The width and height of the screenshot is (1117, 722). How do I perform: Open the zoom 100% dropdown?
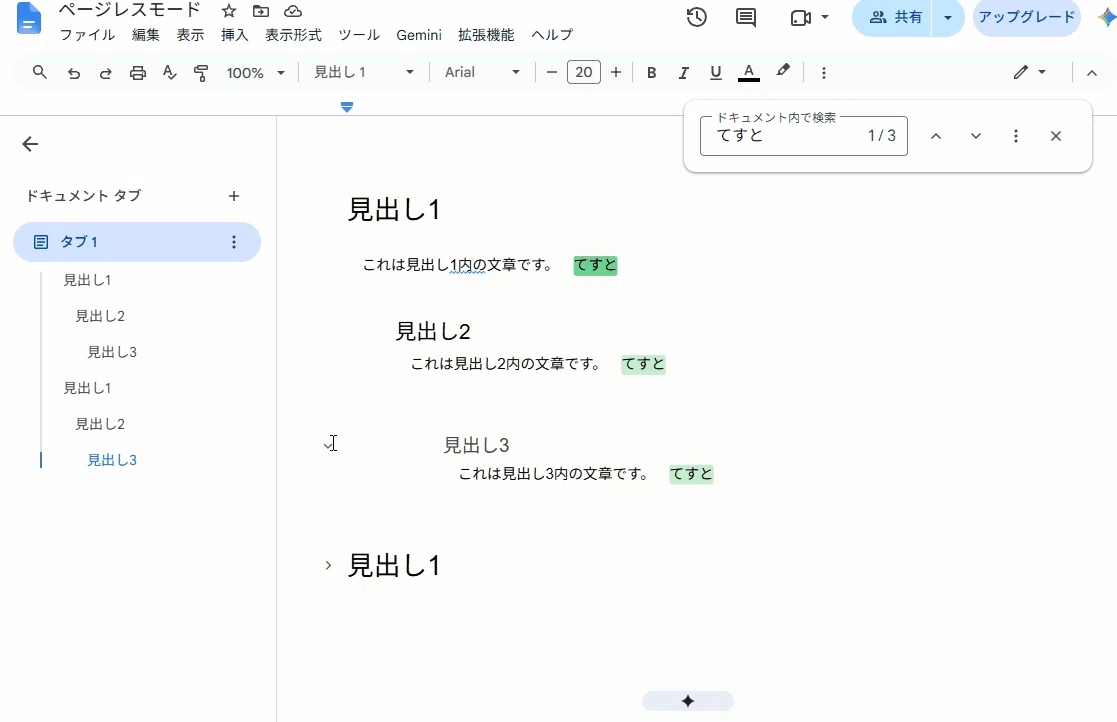[x=256, y=73]
